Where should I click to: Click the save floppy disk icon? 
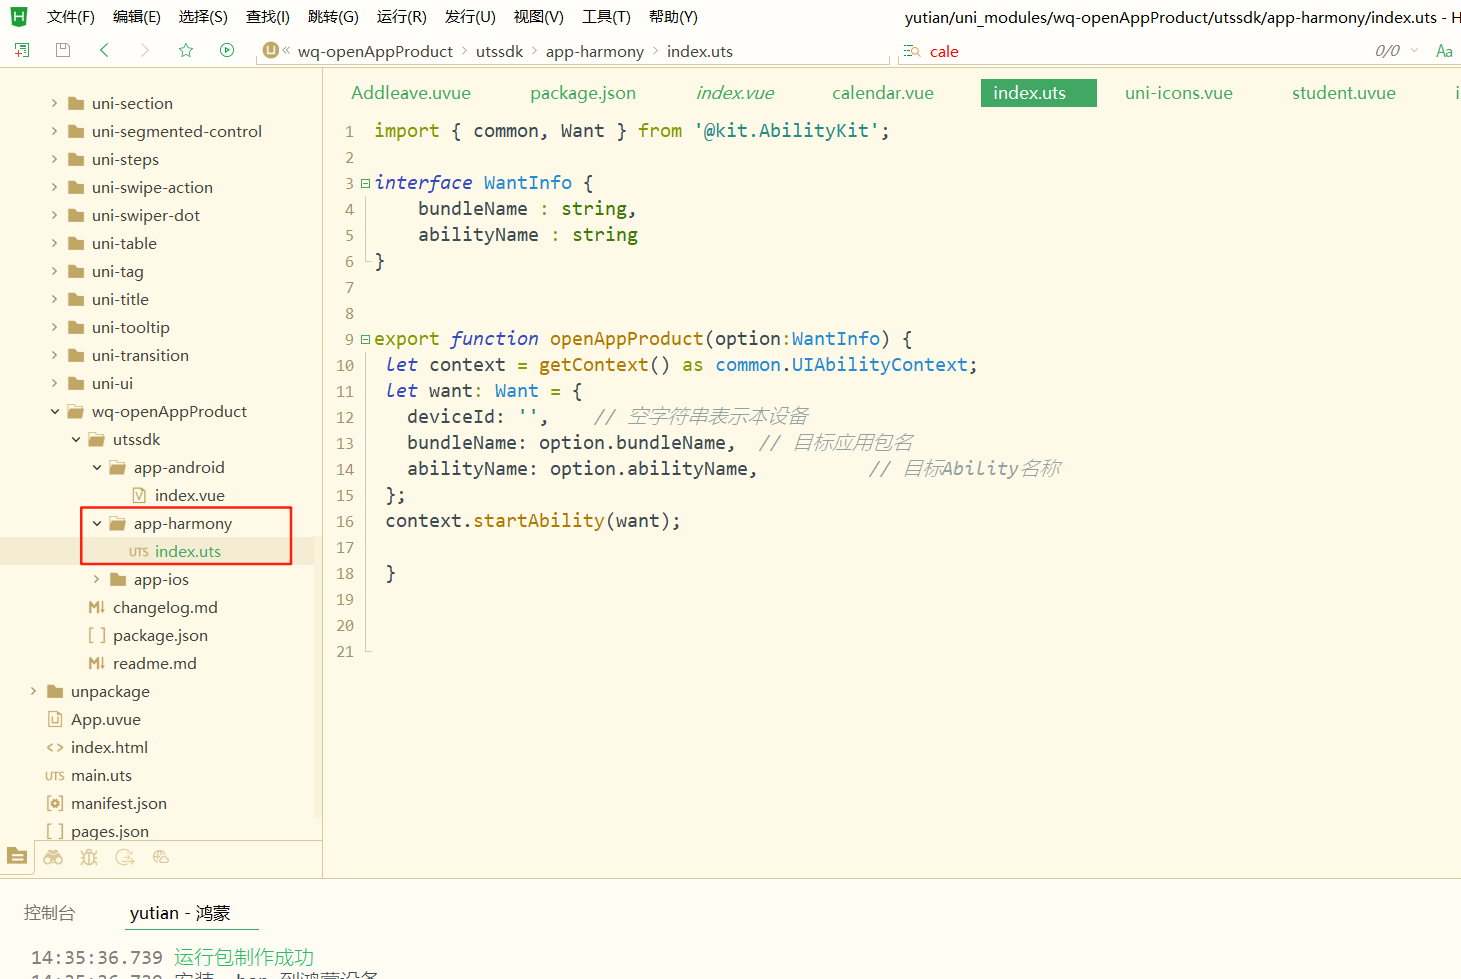[63, 50]
